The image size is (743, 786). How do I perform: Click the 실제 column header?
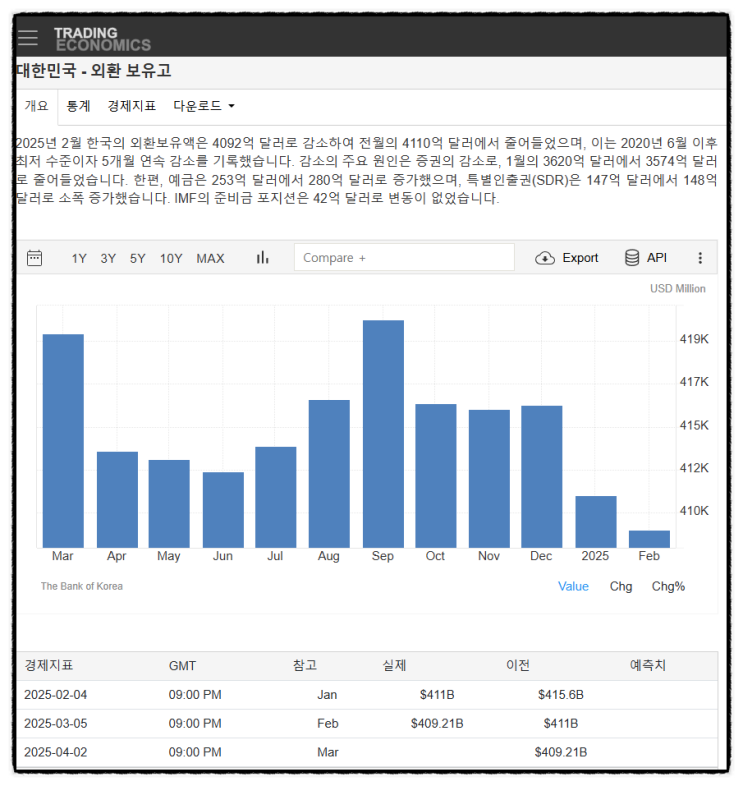(395, 666)
